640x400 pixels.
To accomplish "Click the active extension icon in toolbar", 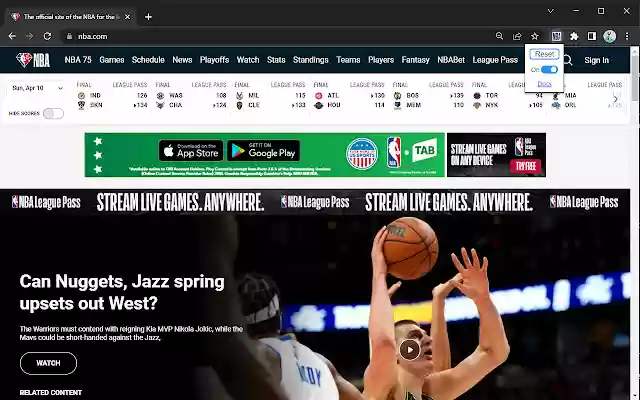I will [556, 36].
